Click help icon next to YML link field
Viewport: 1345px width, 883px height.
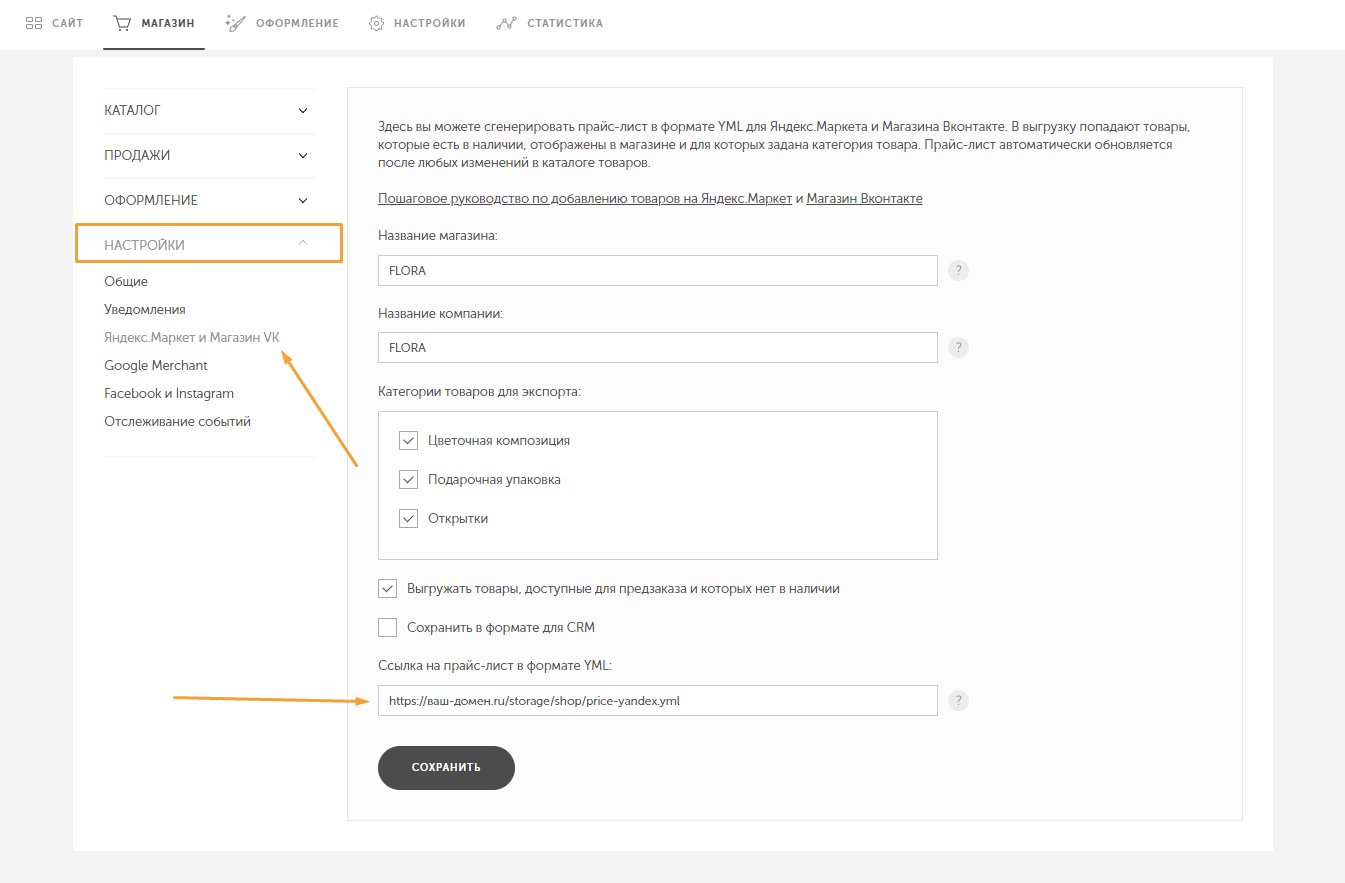pyautogui.click(x=958, y=701)
